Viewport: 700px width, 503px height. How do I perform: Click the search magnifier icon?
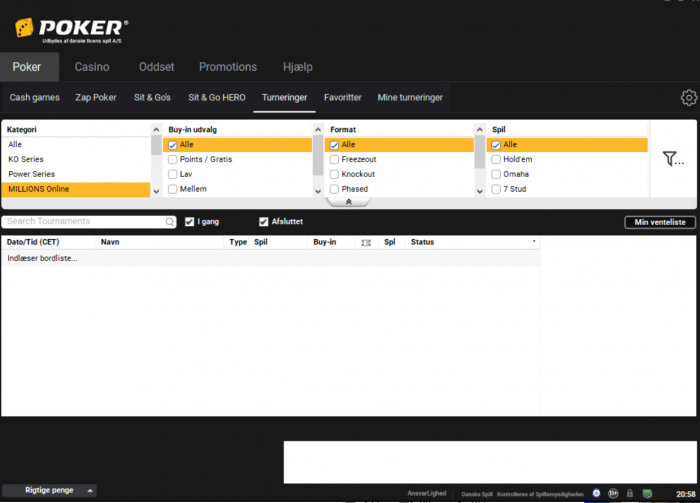(x=170, y=222)
